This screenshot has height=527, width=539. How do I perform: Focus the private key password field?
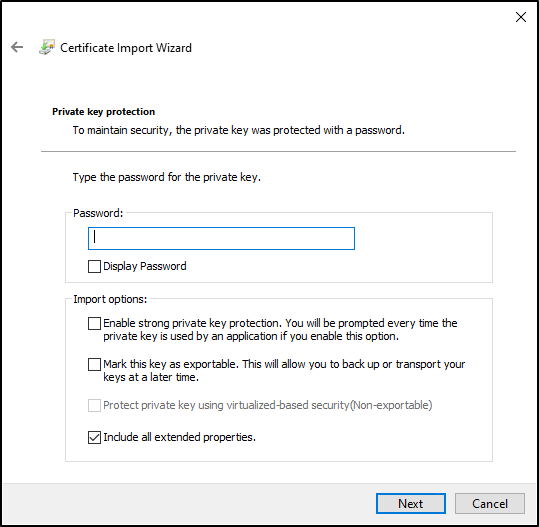(221, 238)
